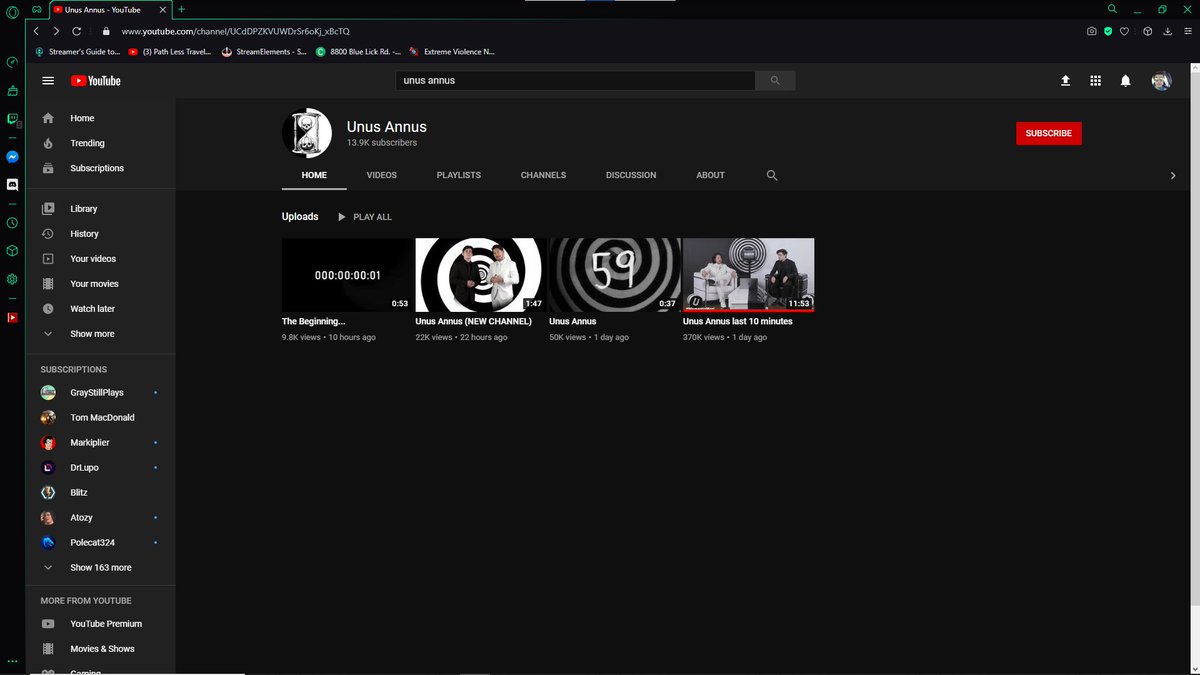Open the YouTube hamburger guide menu
Screen dimensions: 1200x675
(x=48, y=81)
